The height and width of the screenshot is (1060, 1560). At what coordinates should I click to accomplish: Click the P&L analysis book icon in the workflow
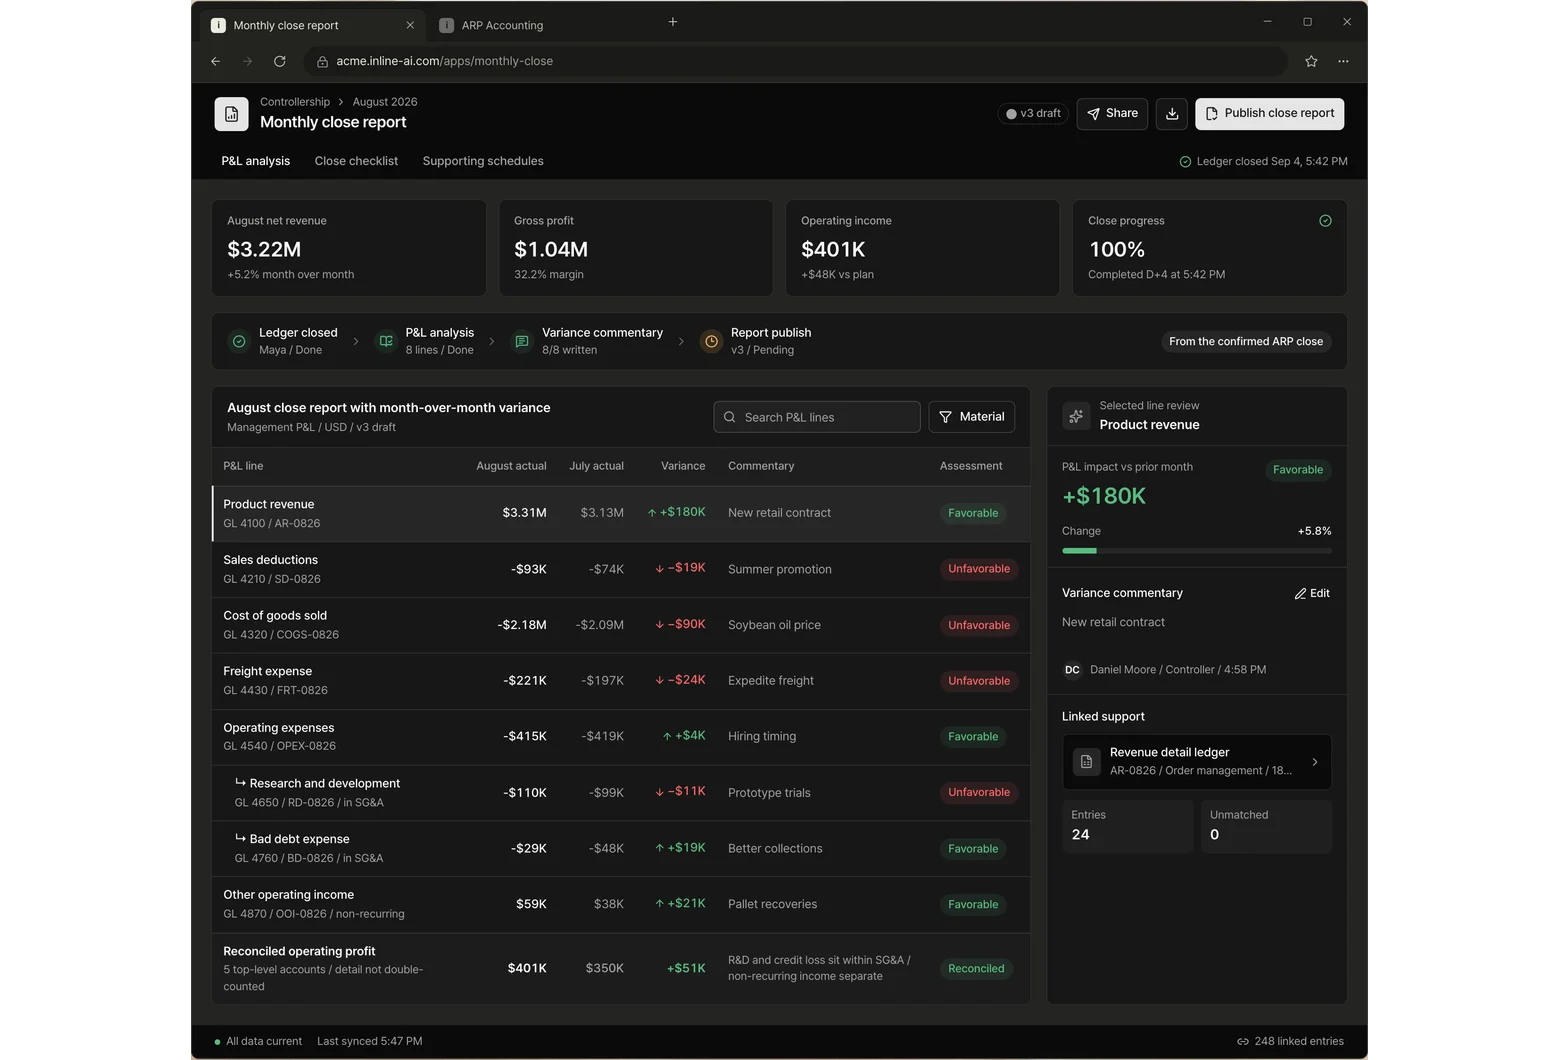coord(386,342)
